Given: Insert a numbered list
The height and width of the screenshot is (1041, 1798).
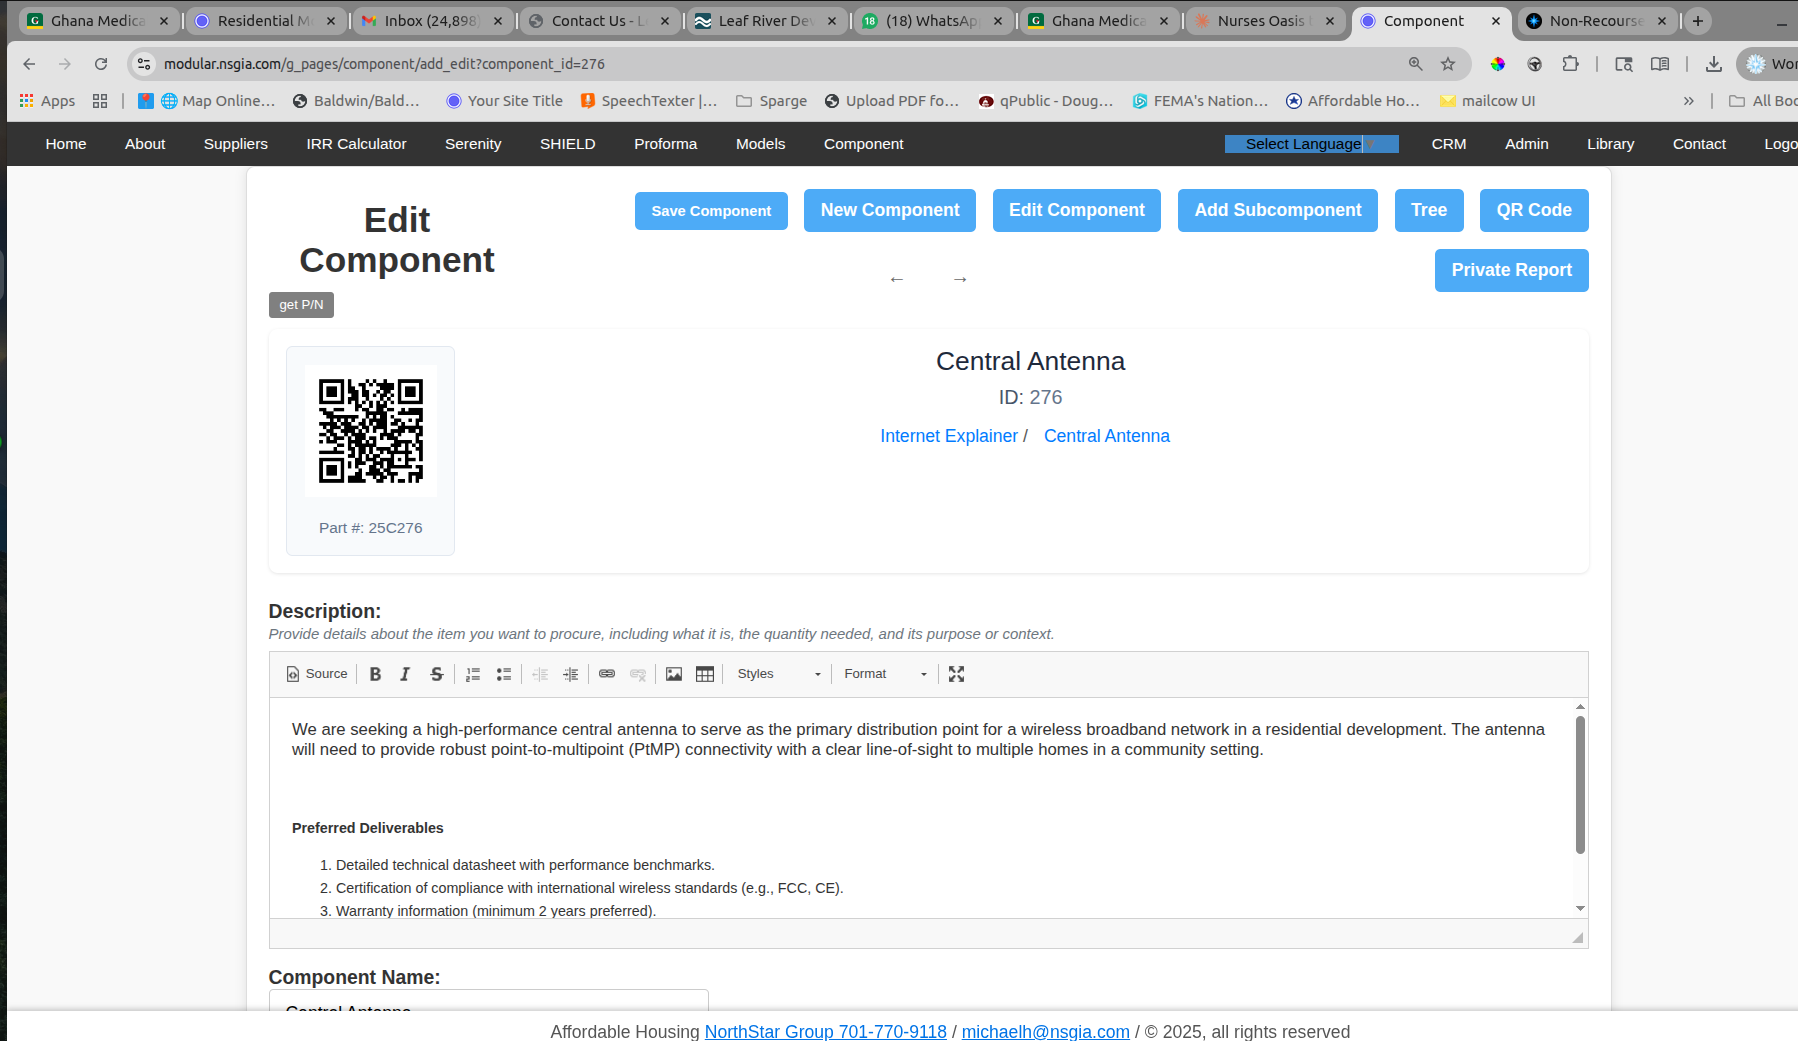Looking at the screenshot, I should (x=473, y=674).
